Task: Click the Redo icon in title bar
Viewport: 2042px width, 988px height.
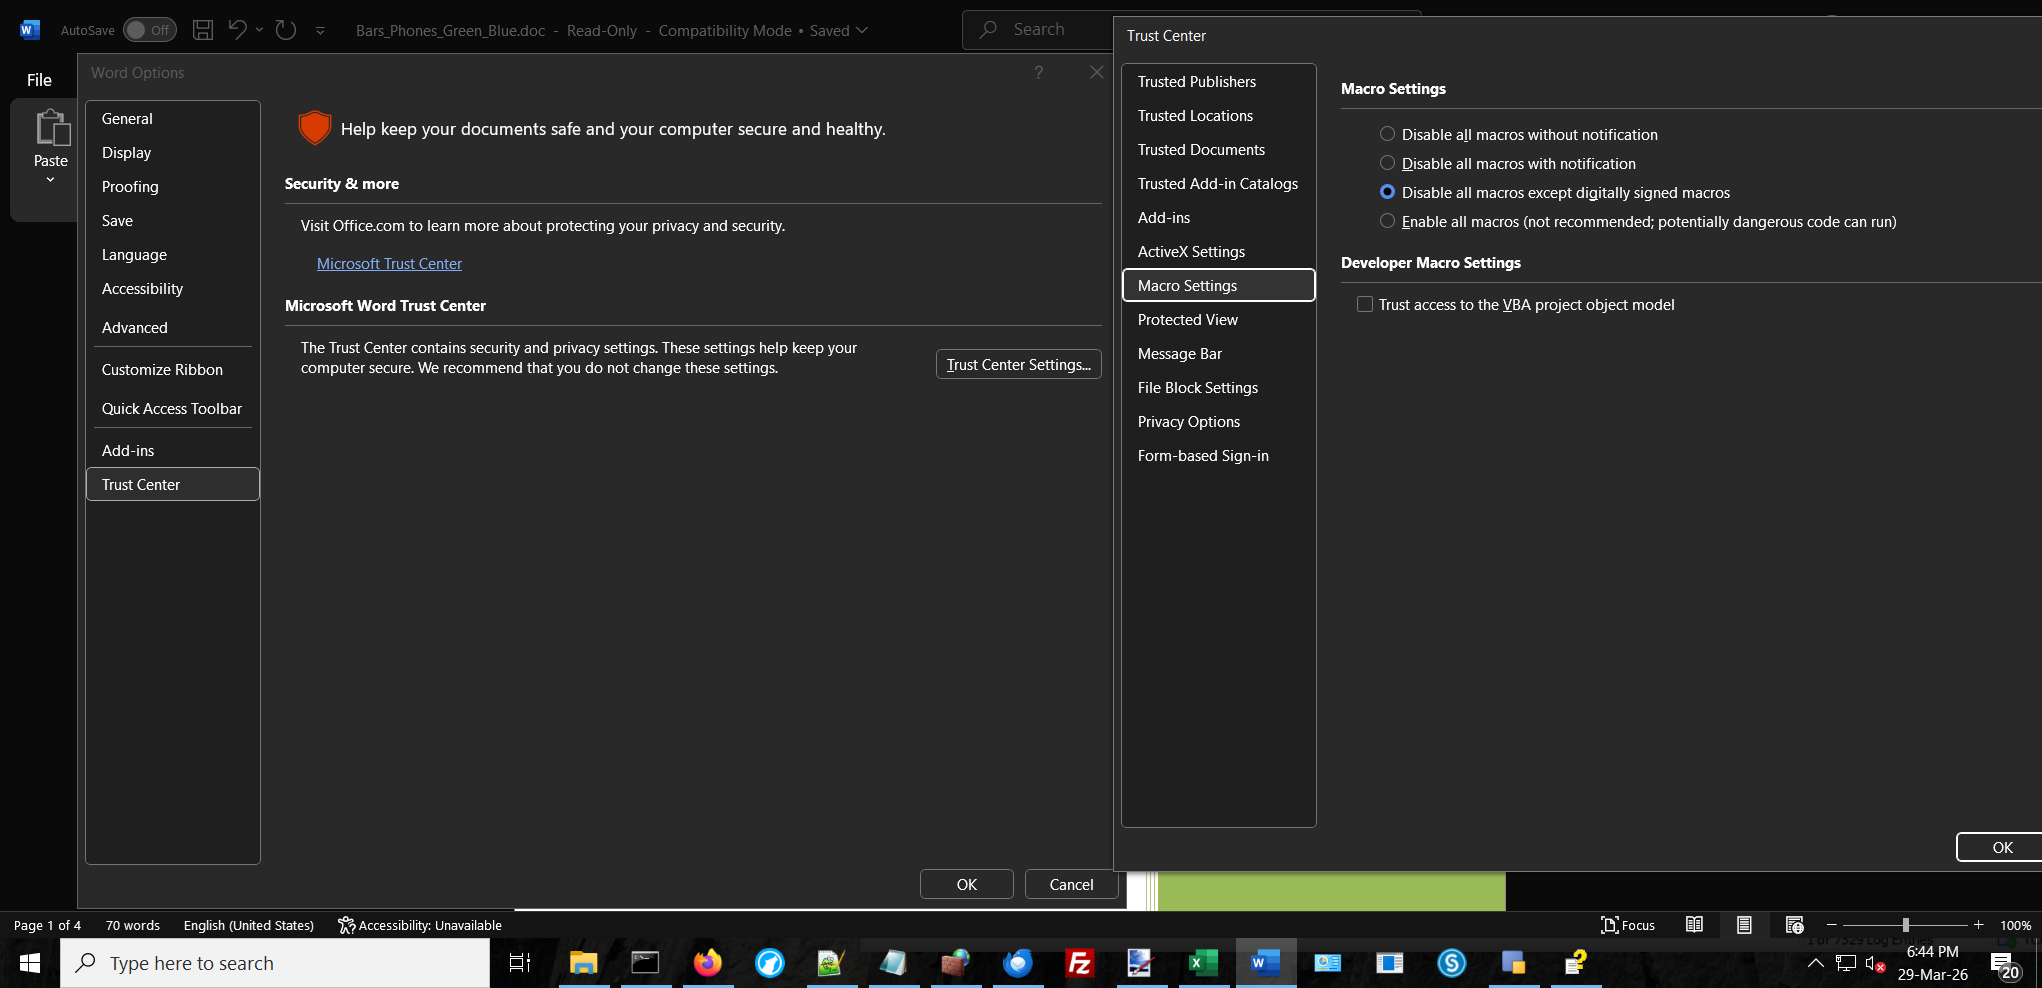Action: click(286, 30)
